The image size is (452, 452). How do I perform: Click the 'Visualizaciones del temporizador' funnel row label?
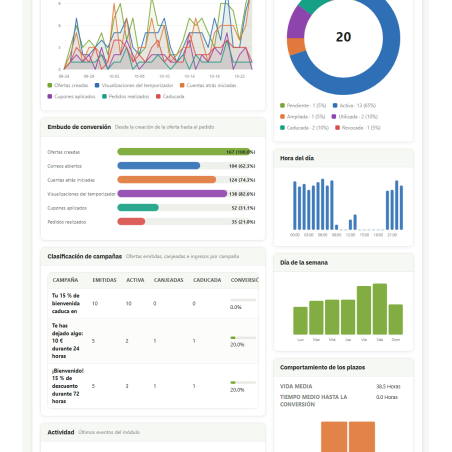81,194
